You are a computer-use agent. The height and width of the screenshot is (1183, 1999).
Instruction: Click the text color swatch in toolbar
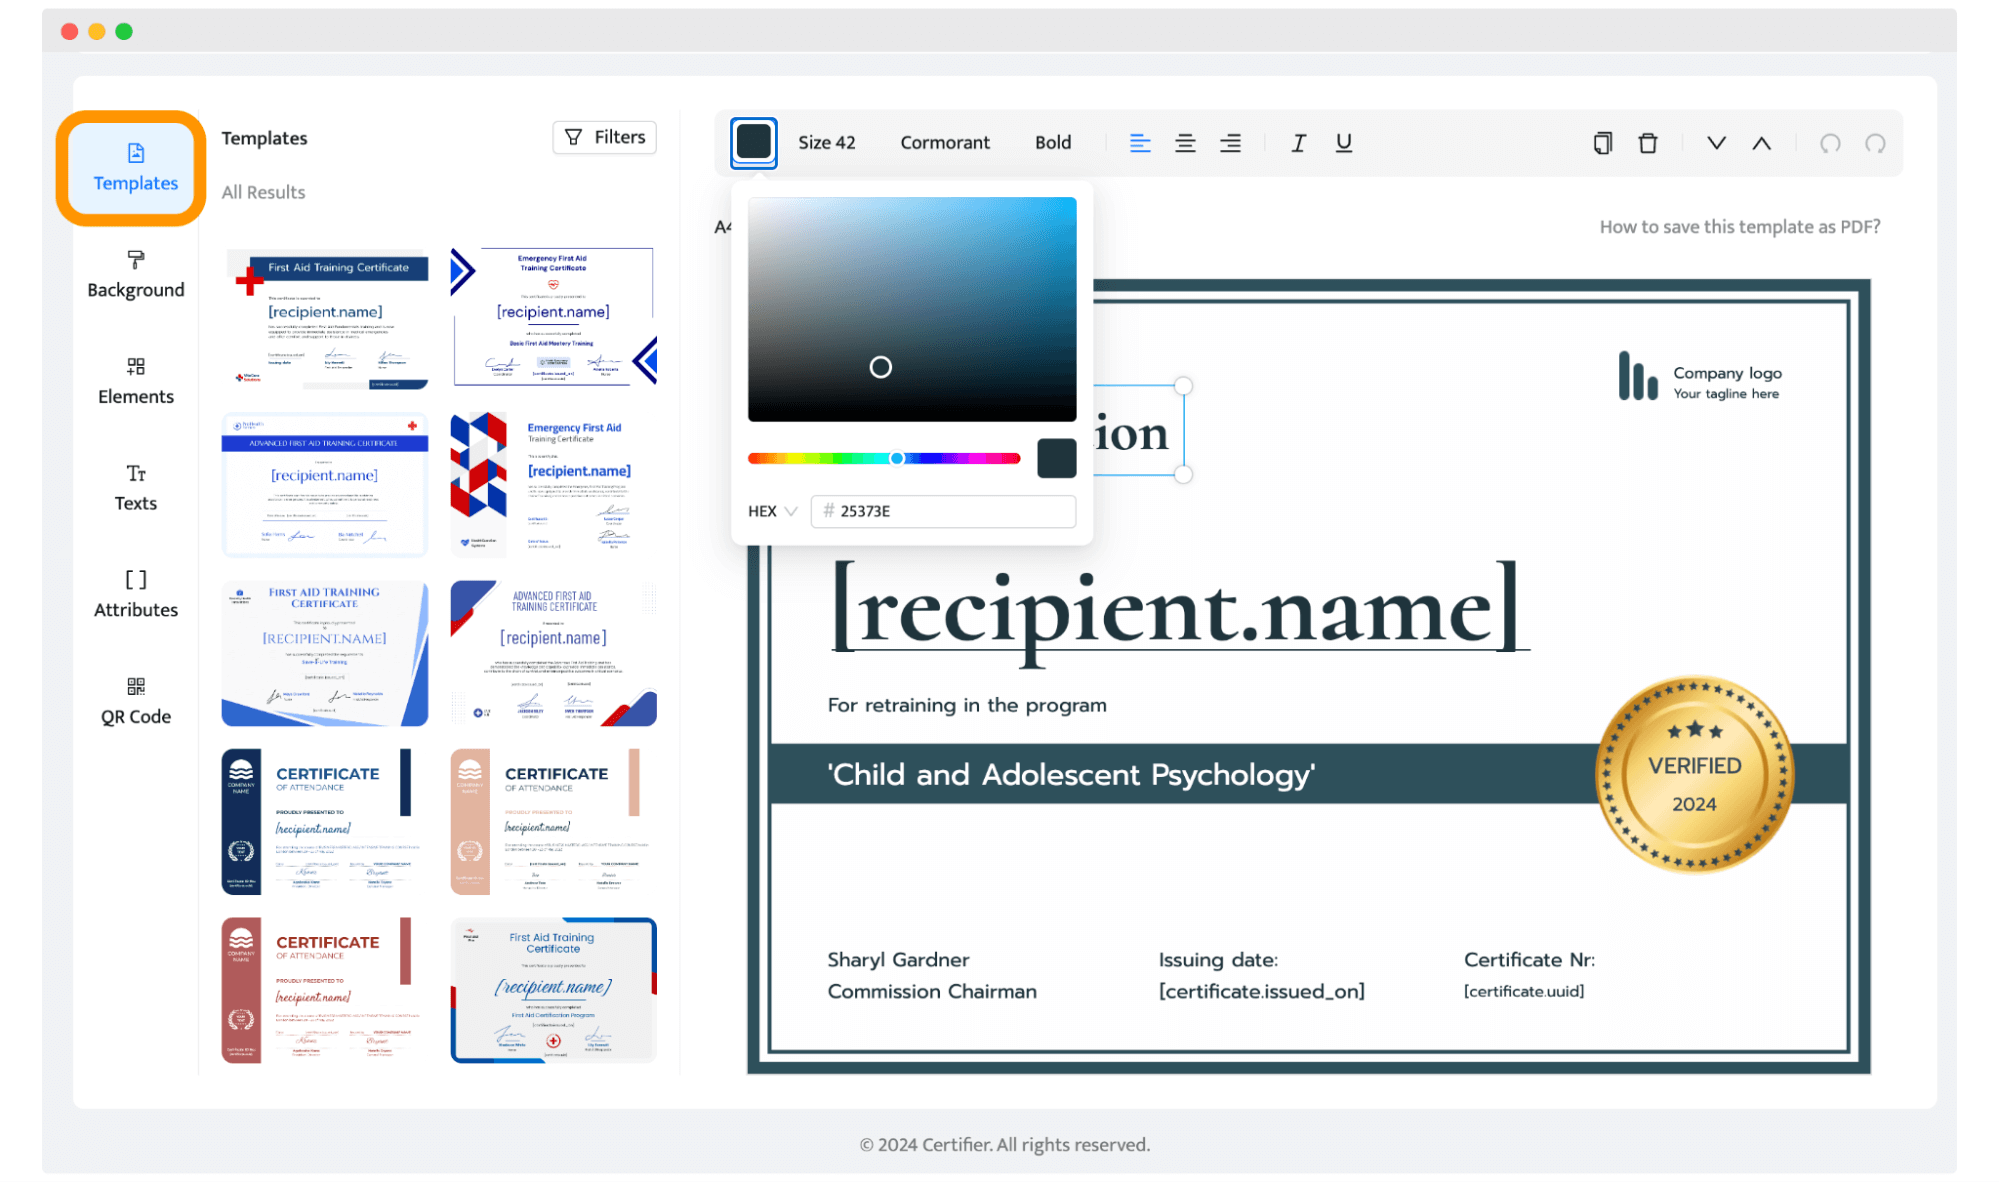[754, 142]
